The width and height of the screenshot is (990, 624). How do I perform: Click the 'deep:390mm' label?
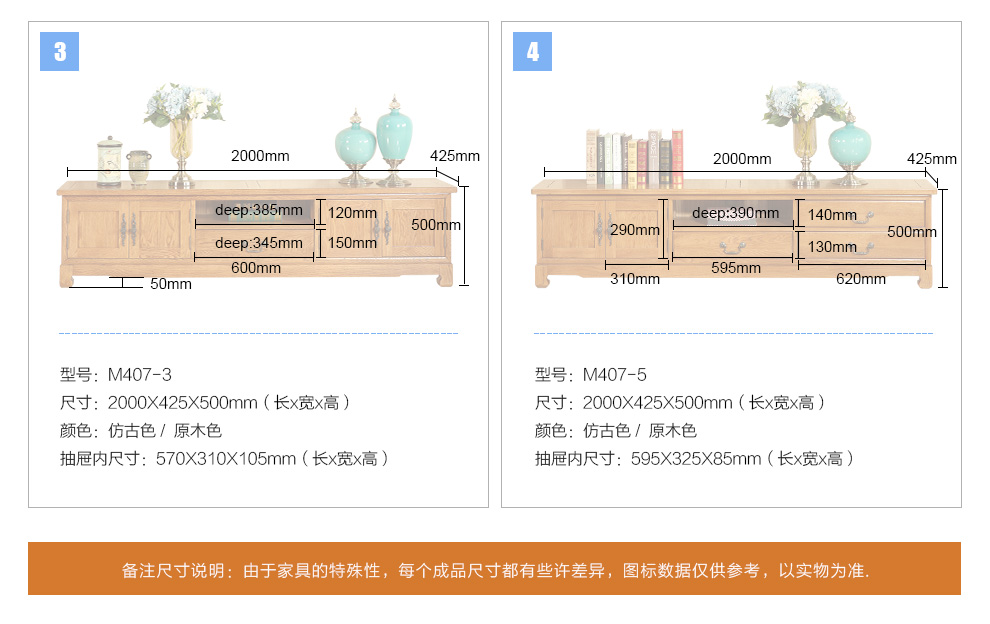click(x=735, y=213)
